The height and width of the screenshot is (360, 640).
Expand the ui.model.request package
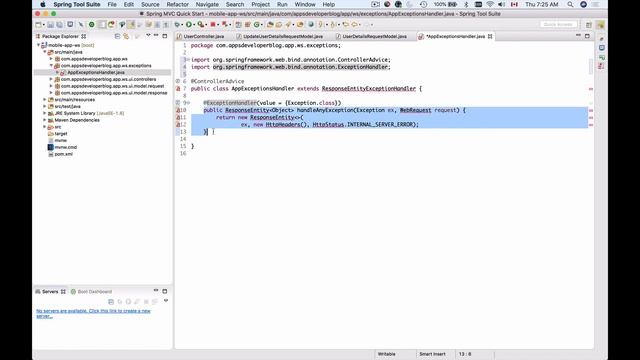(x=51, y=86)
